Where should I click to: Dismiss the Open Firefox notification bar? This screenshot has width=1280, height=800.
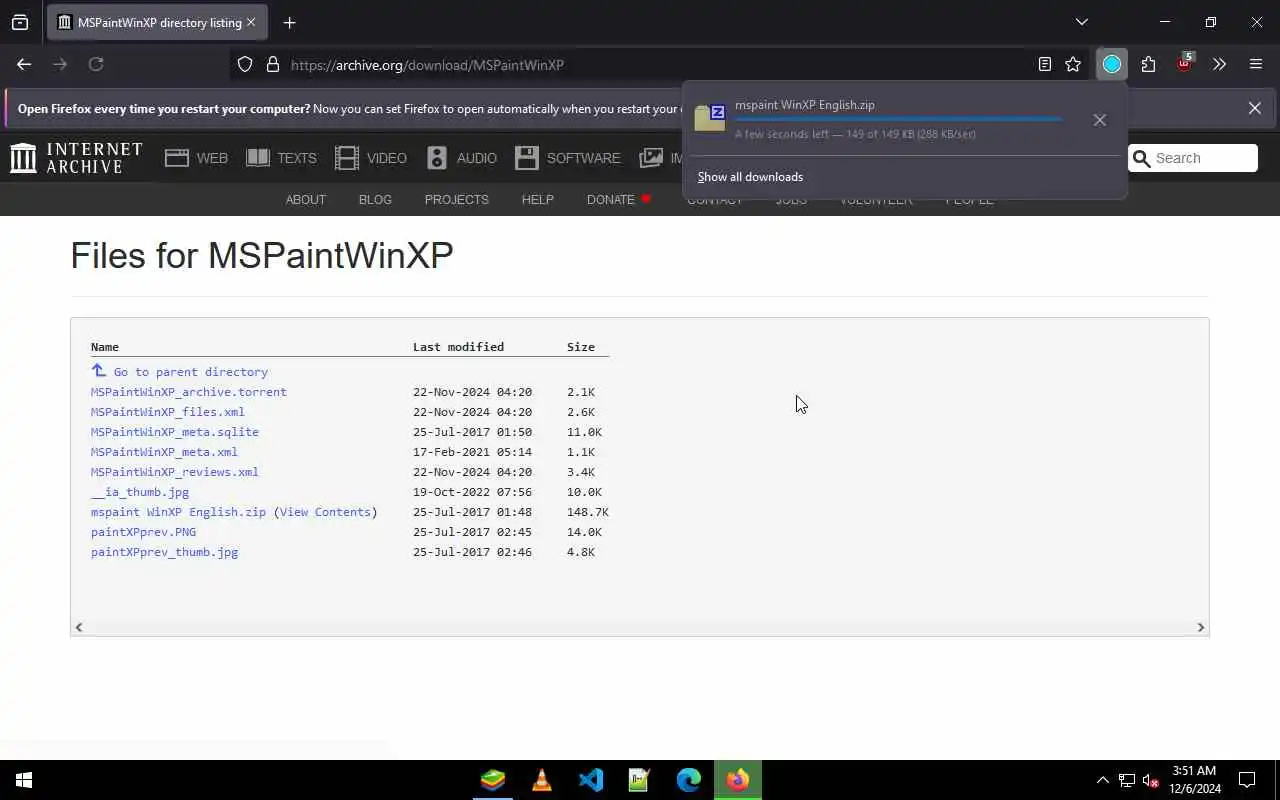pyautogui.click(x=1254, y=108)
